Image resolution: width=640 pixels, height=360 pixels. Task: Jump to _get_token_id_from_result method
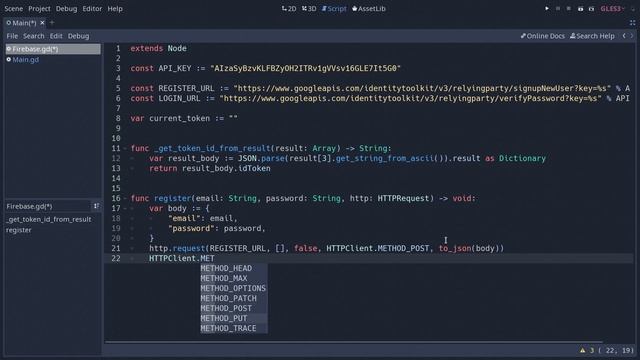[49, 219]
